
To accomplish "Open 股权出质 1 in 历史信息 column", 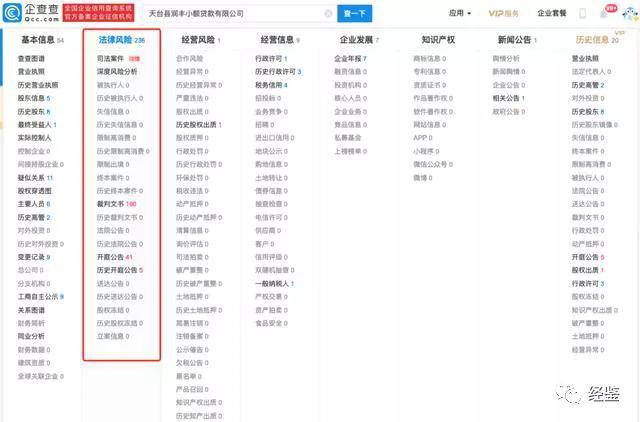I will tap(588, 270).
